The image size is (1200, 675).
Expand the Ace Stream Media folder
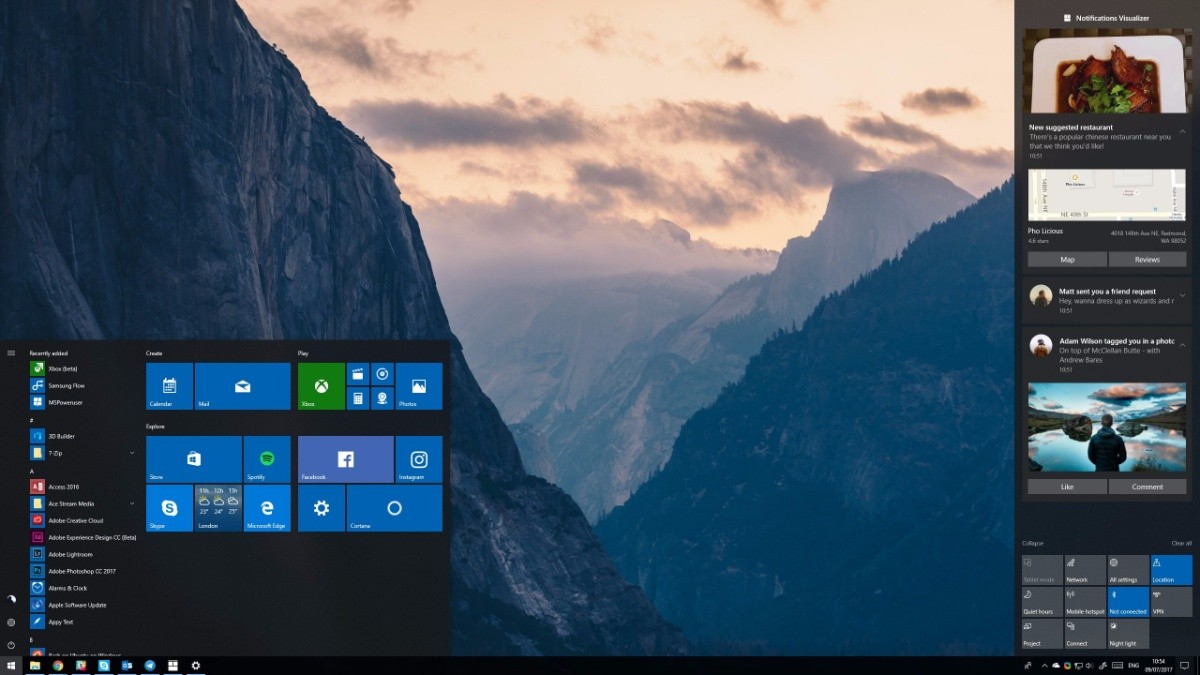pyautogui.click(x=132, y=503)
